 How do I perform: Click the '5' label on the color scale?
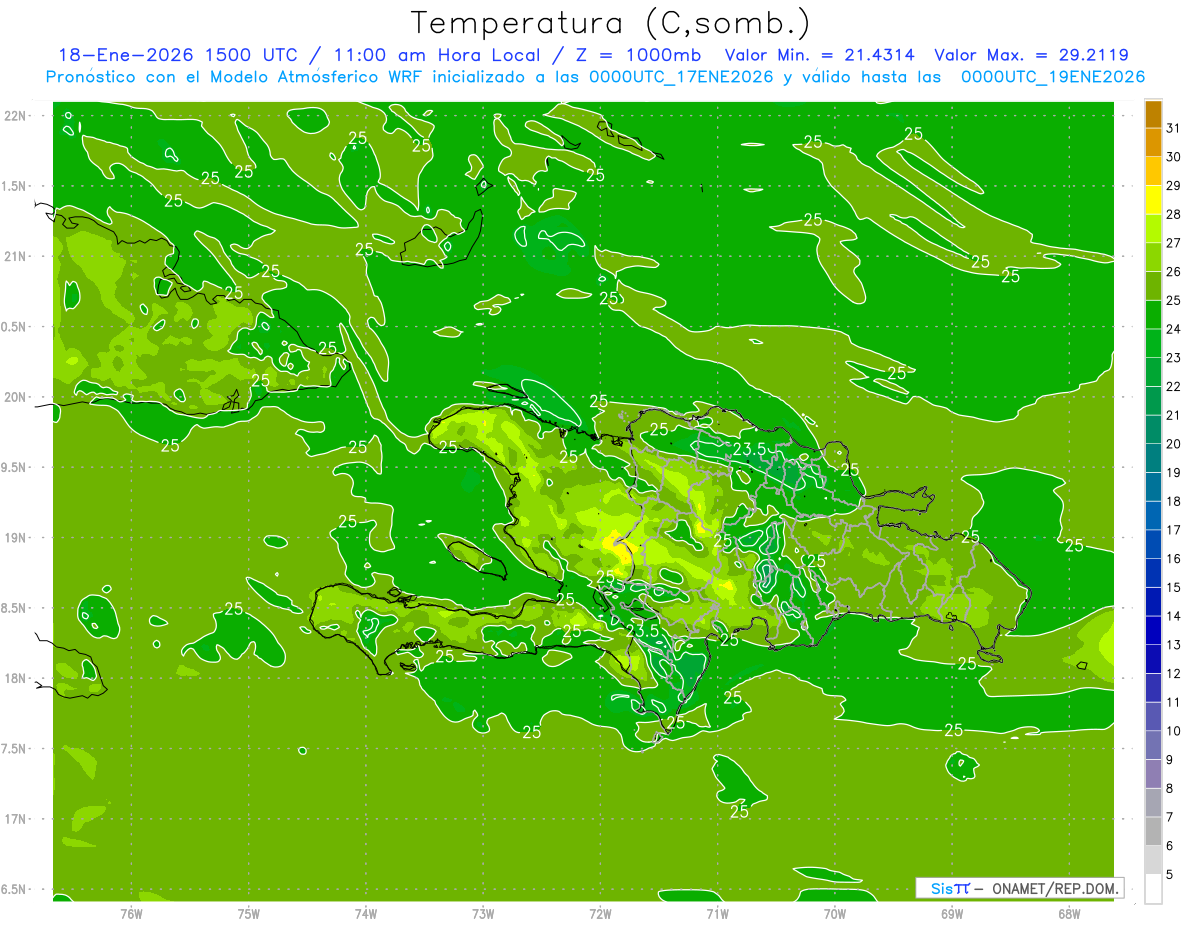click(1169, 874)
